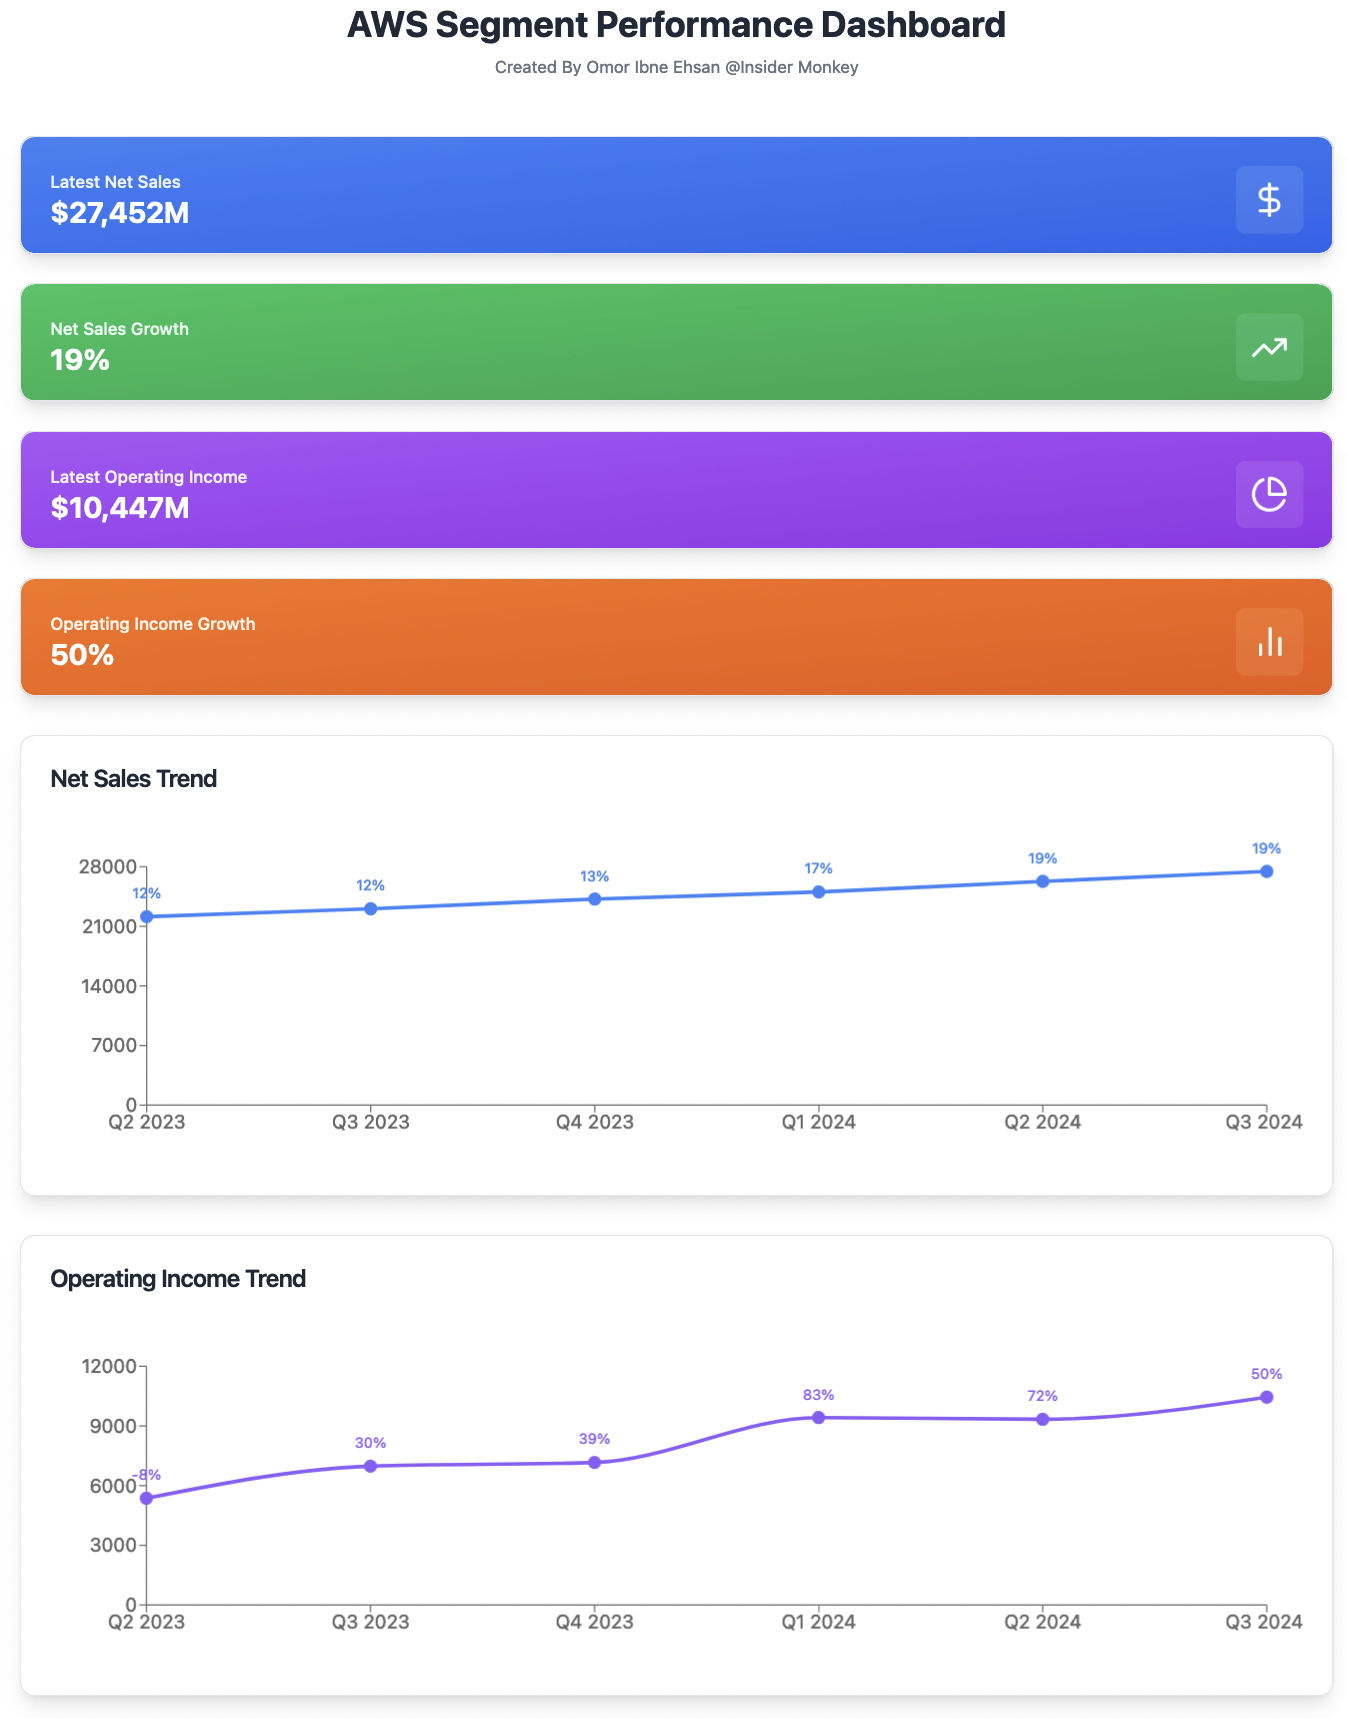This screenshot has height=1718, width=1348.
Task: Click the trending-up arrow icon on growth card
Action: [x=1269, y=347]
